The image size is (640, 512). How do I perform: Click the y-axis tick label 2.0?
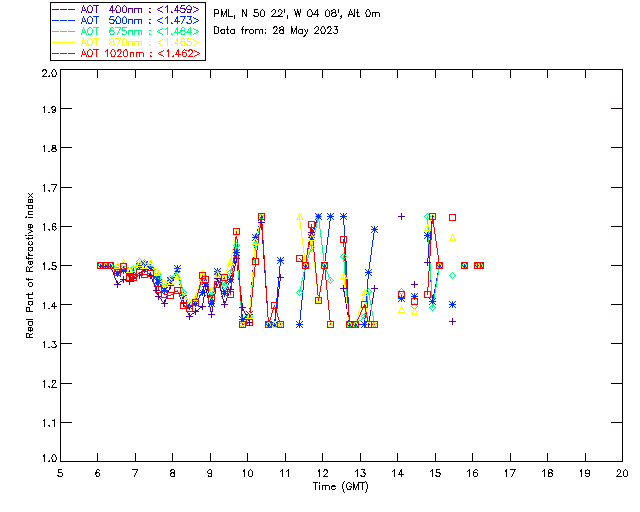49,73
